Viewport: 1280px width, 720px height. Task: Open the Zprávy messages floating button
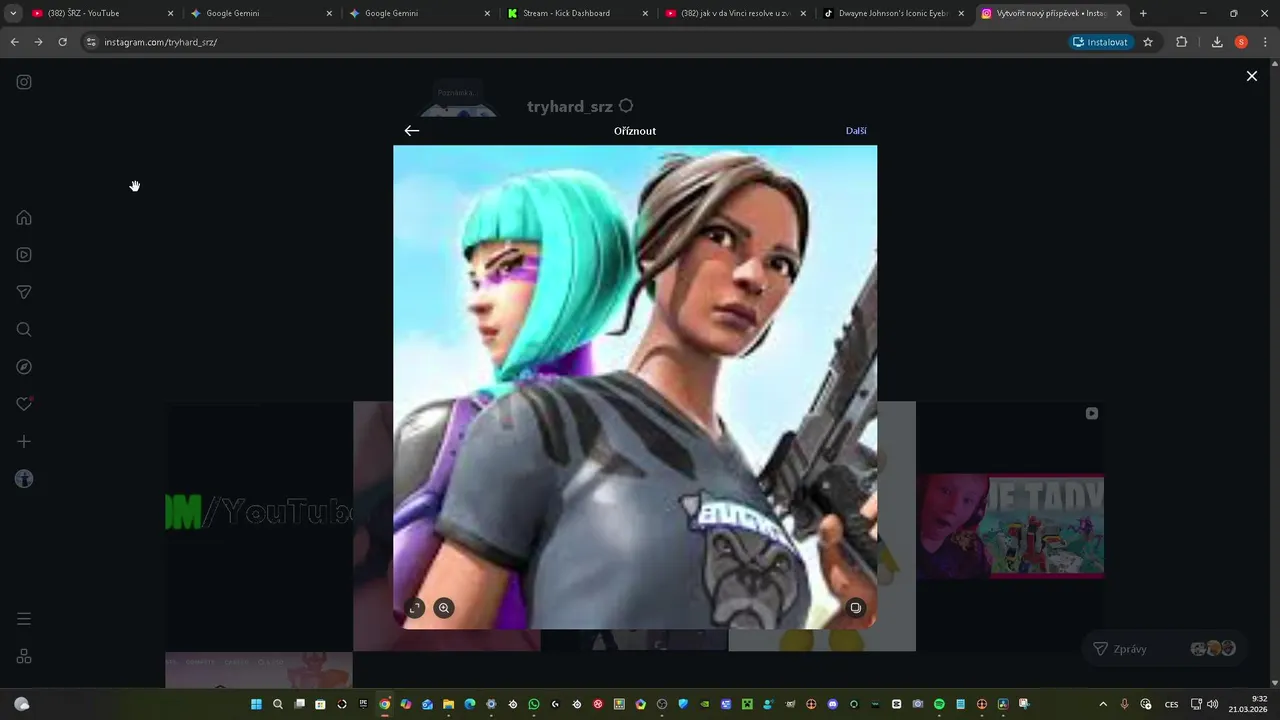1164,649
